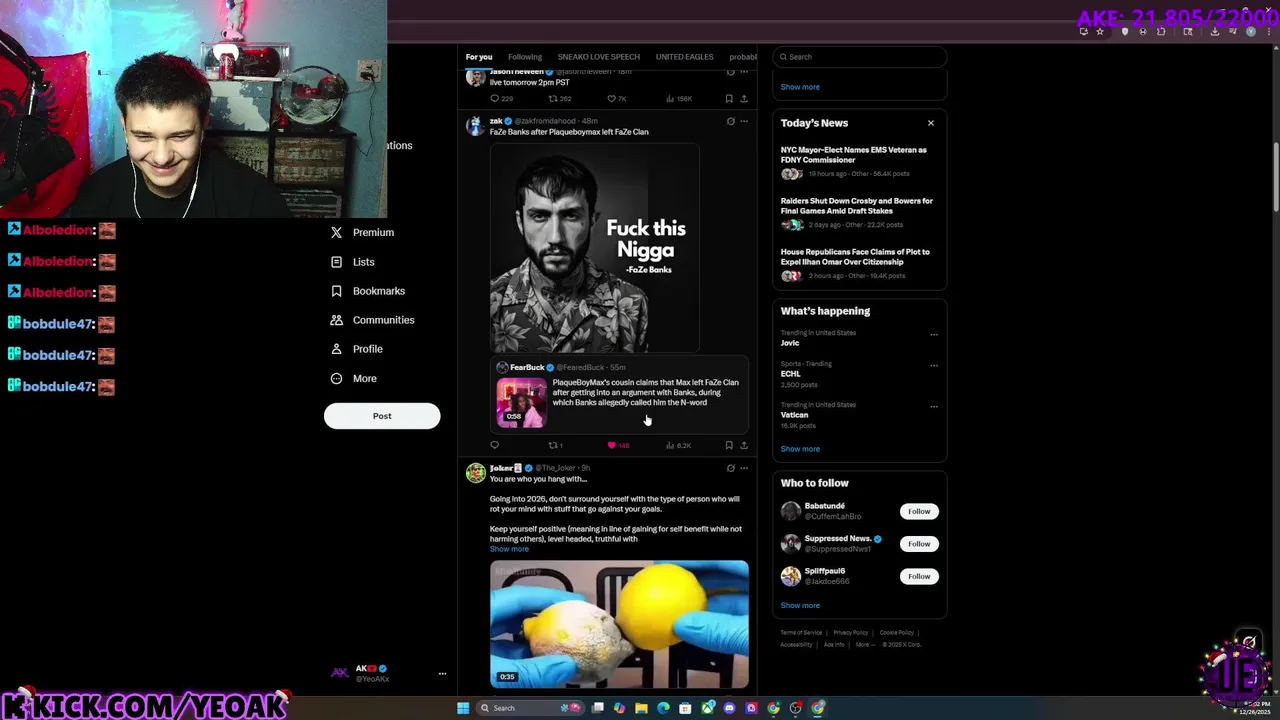Open Discord from the taskbar

(729, 708)
